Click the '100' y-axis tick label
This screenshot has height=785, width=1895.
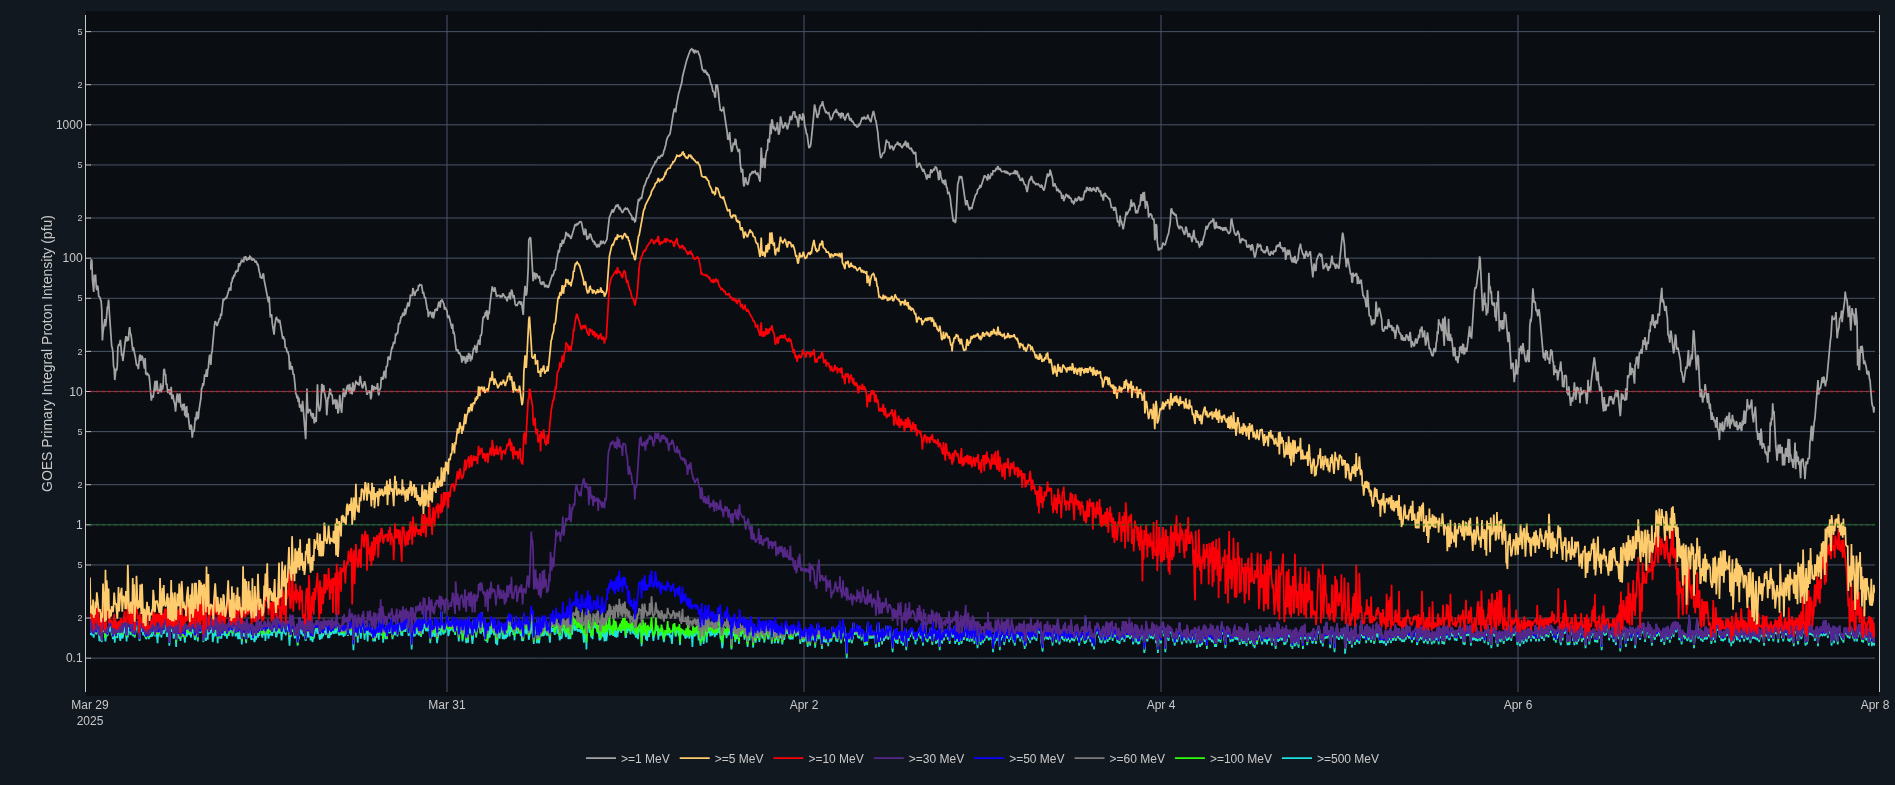click(73, 258)
